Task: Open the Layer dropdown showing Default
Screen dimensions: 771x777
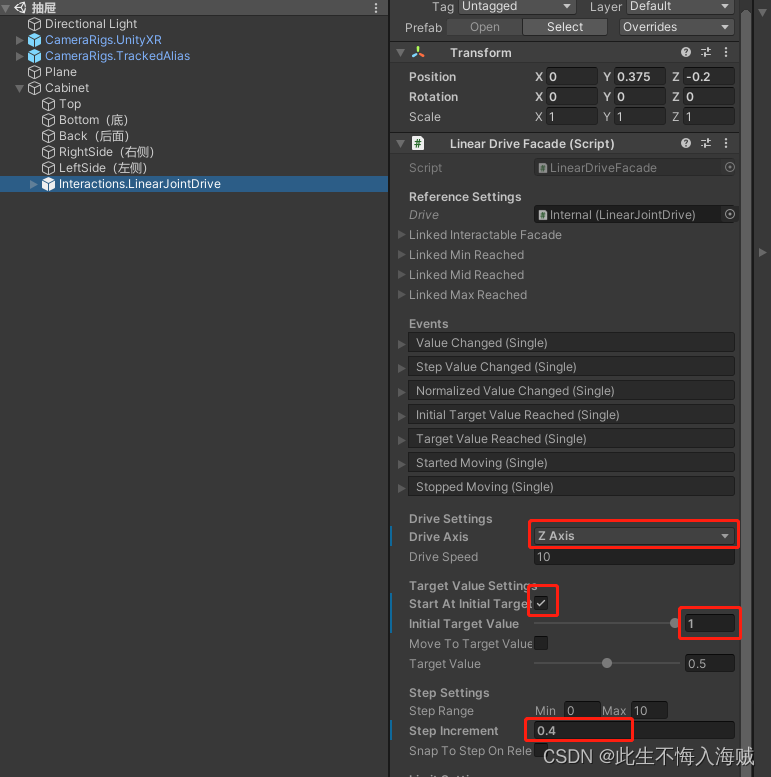Action: coord(680,6)
